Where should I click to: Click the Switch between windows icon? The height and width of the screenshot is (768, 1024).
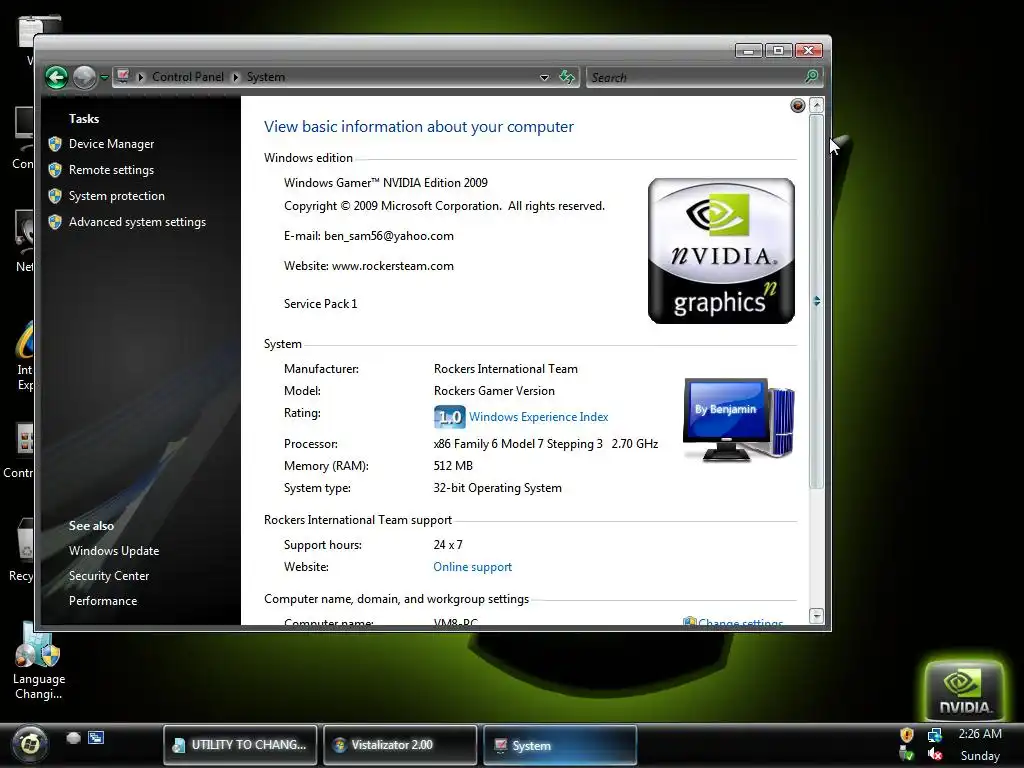click(96, 737)
